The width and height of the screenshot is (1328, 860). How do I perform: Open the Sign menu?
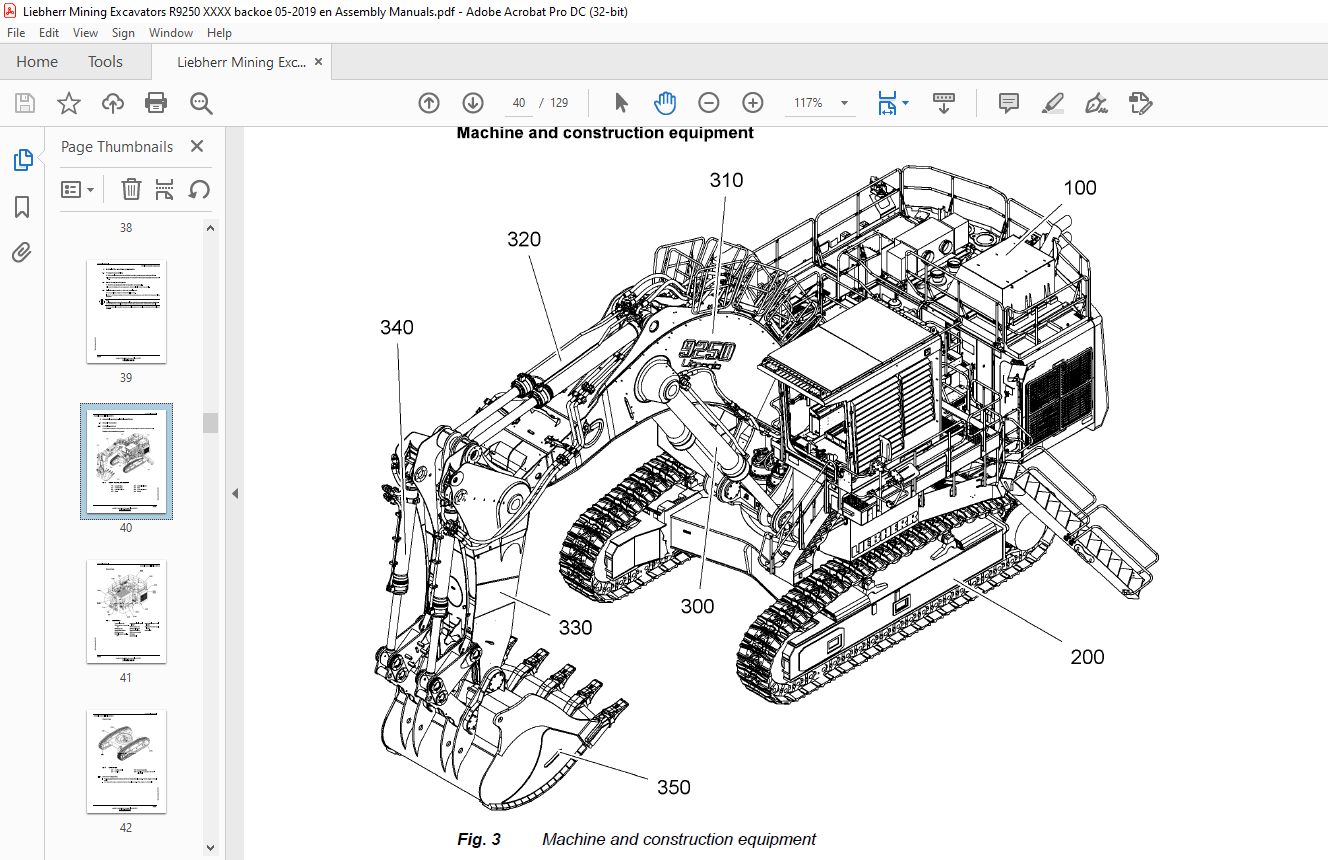pyautogui.click(x=123, y=33)
